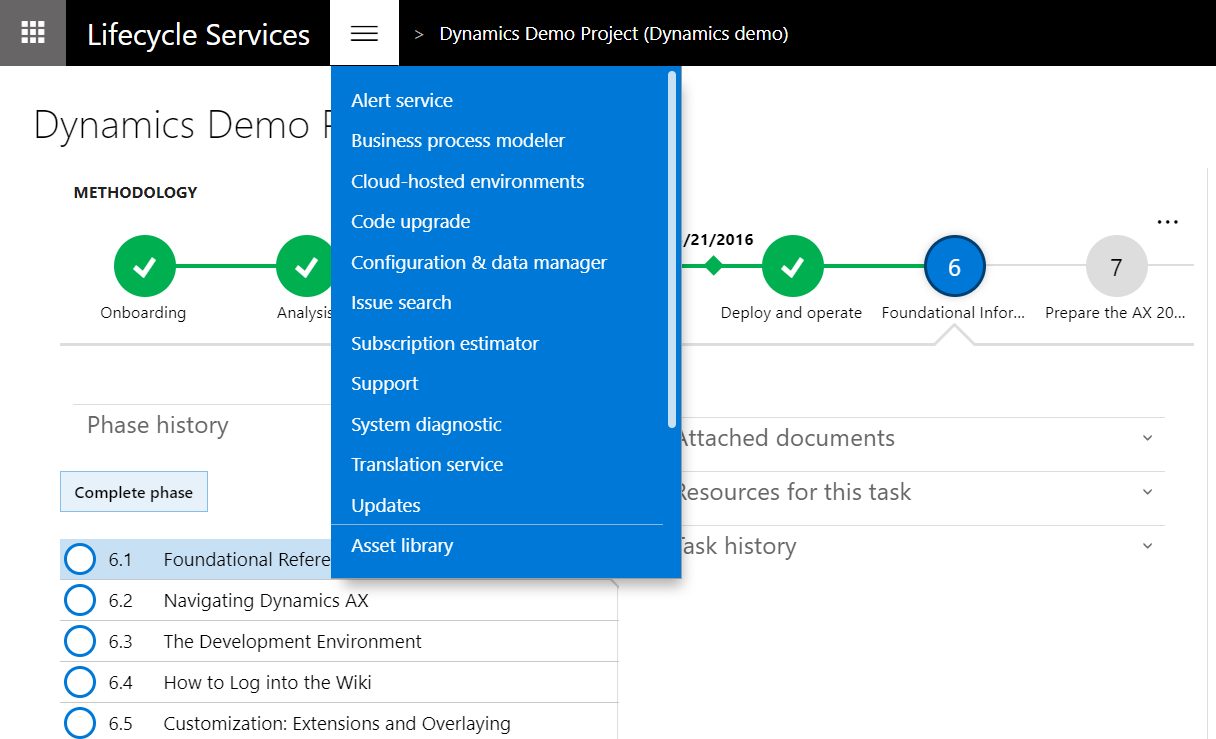Click the green diamond milestone marker

[x=713, y=266]
